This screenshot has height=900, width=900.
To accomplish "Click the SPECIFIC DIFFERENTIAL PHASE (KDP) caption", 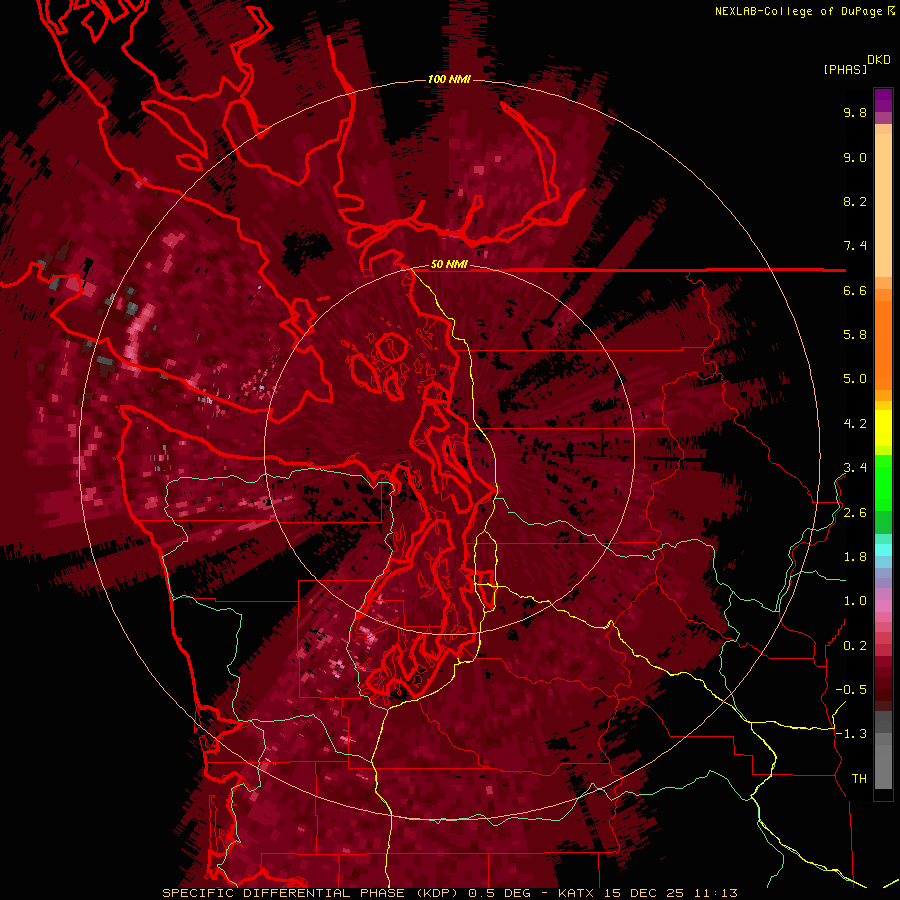I will click(x=312, y=893).
